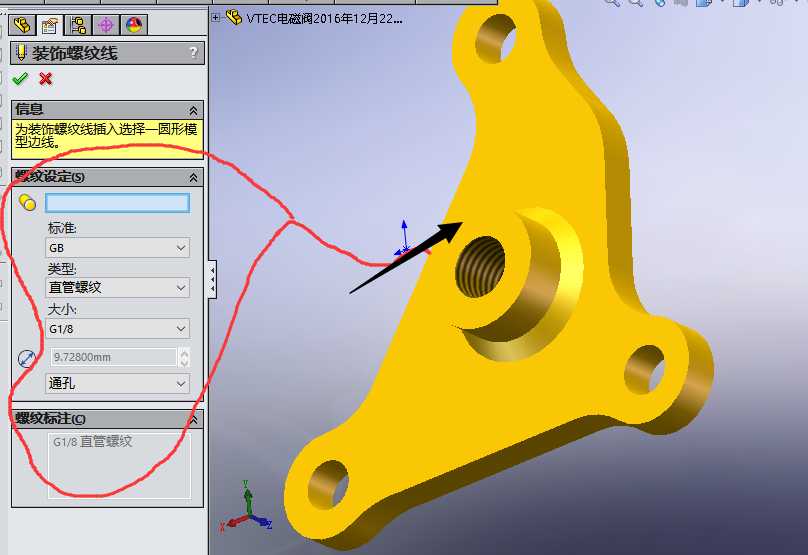Open the ConfigurationManager tab
Viewport: 808px width, 555px height.
coord(78,24)
